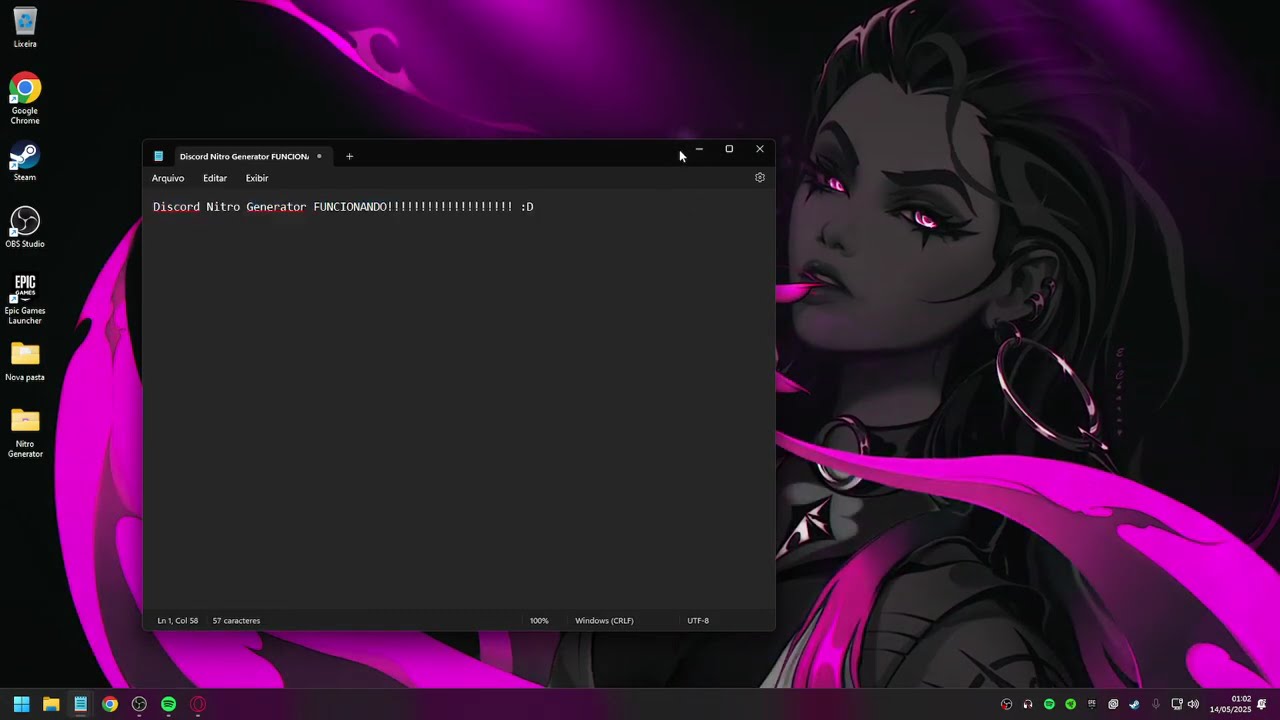This screenshot has width=1280, height=720.
Task: Click the Razer tray icon
Action: tap(1071, 704)
